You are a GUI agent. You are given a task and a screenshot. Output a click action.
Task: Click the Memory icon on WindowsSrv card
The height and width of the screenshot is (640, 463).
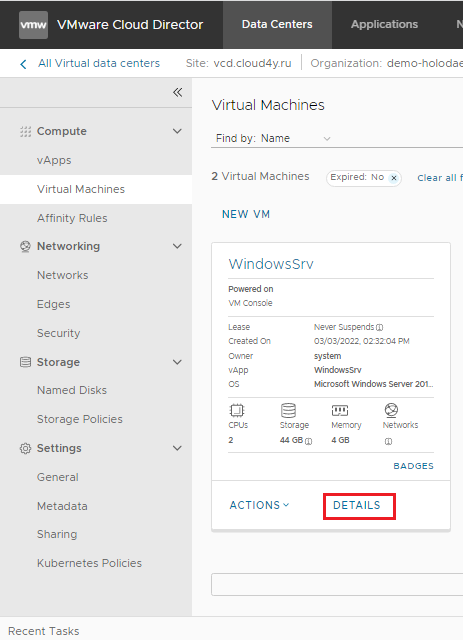(340, 409)
